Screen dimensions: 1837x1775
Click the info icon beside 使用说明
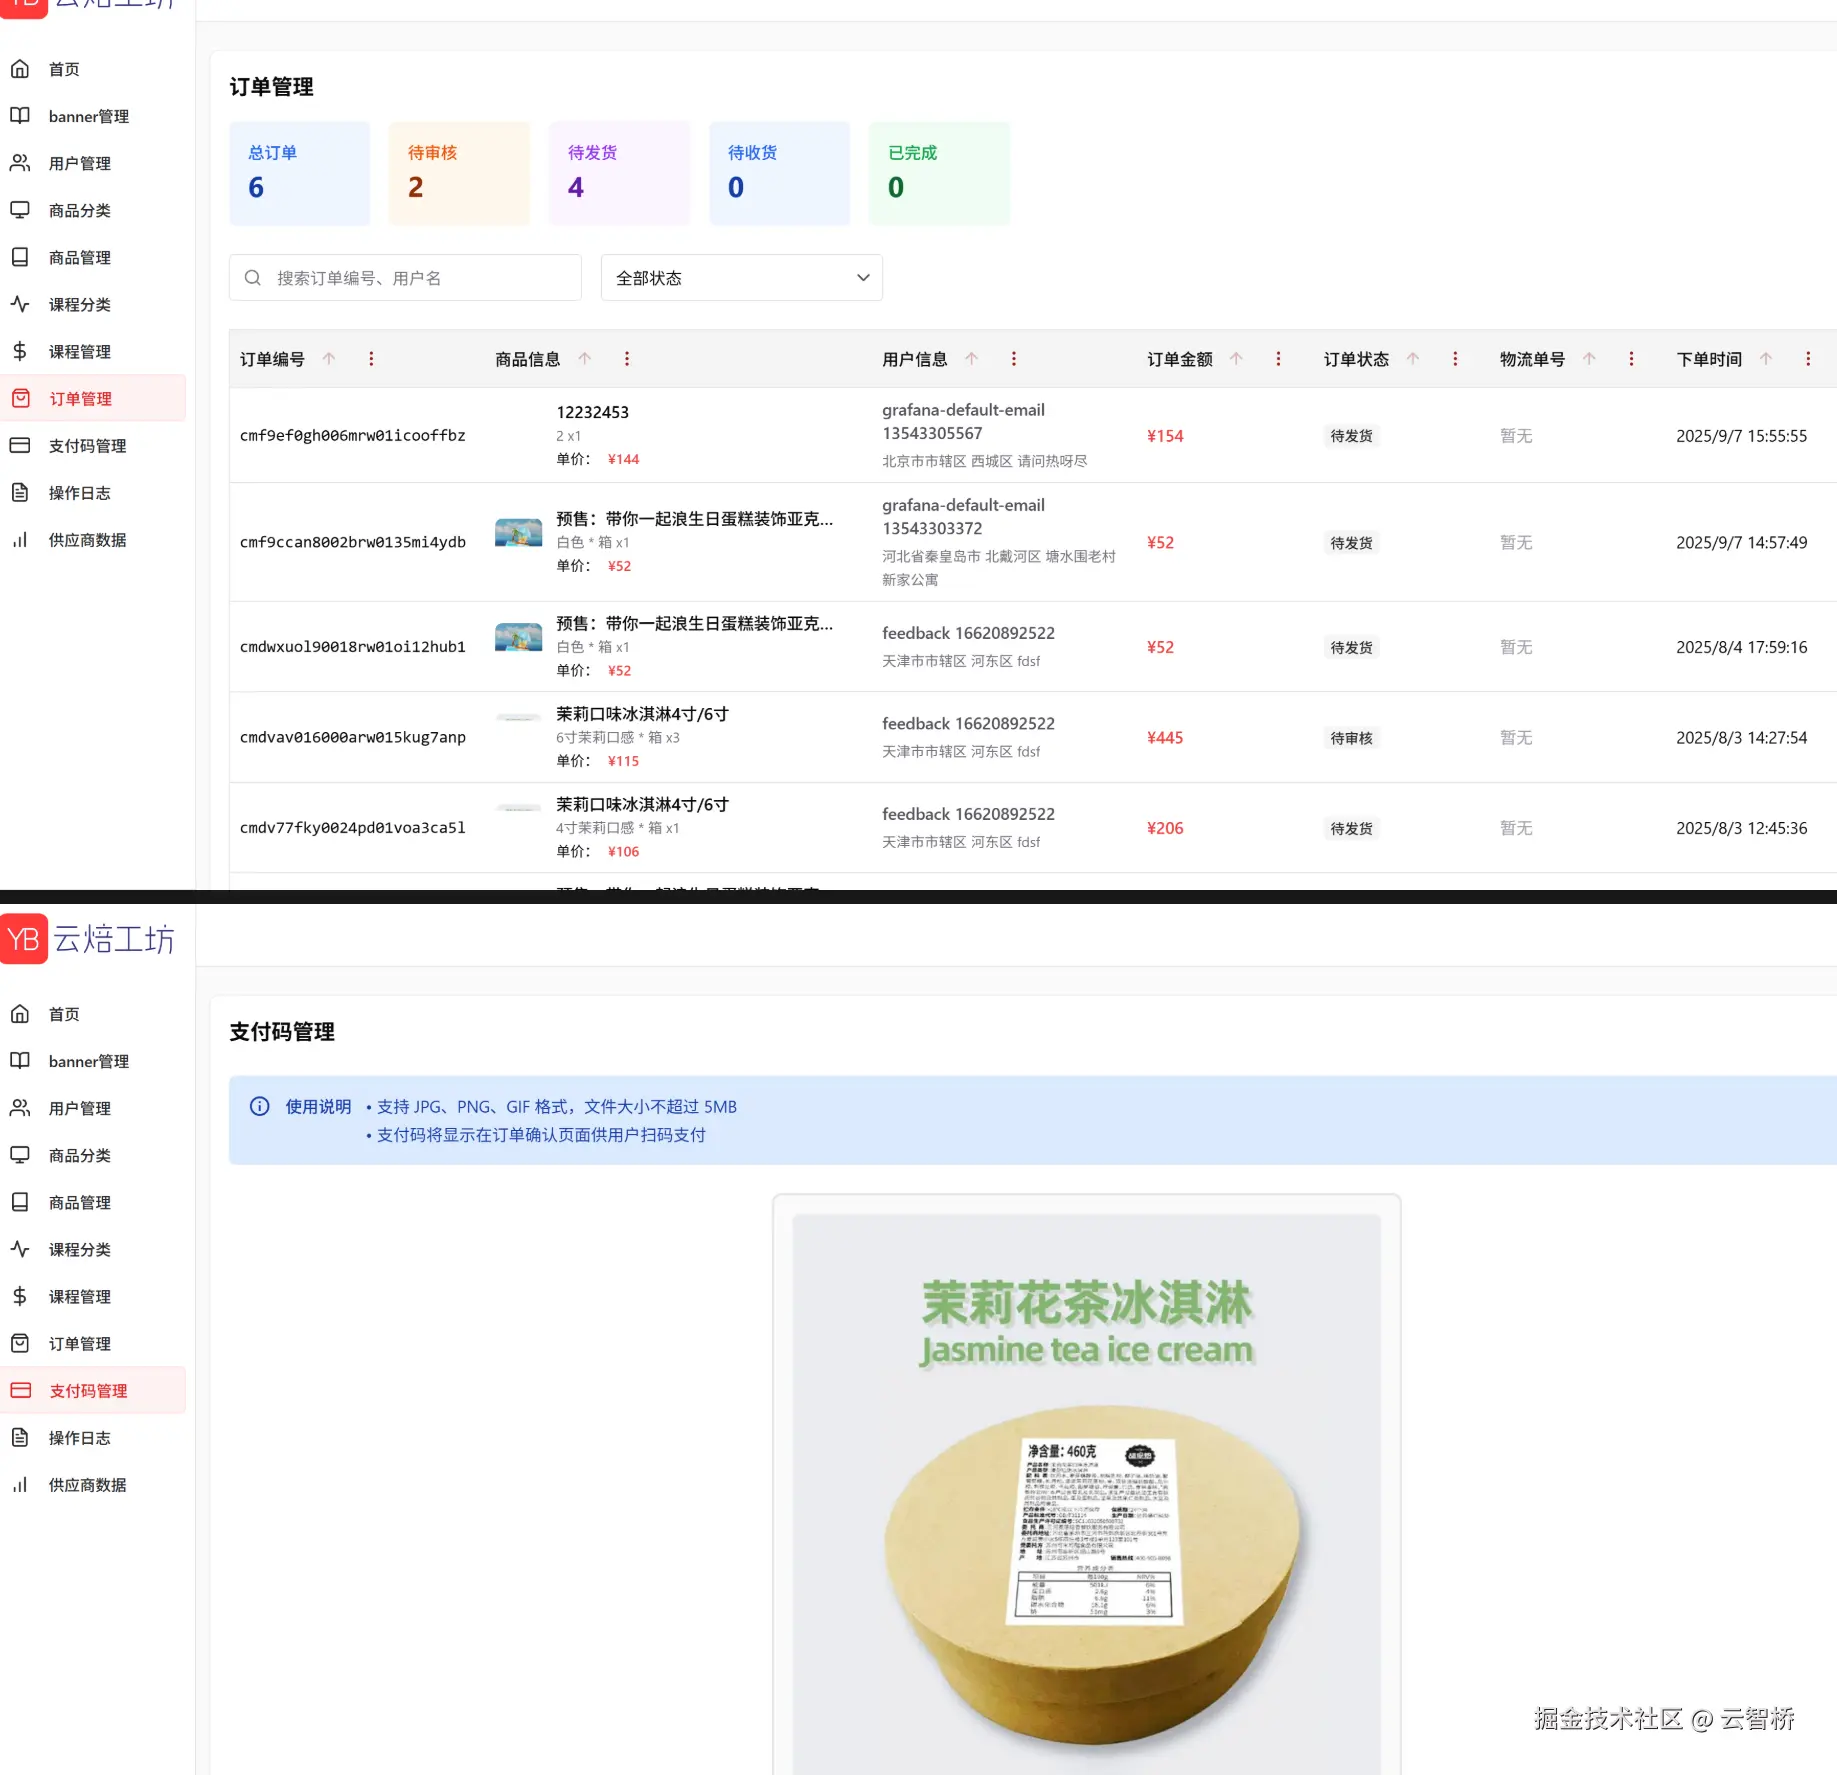(260, 1106)
